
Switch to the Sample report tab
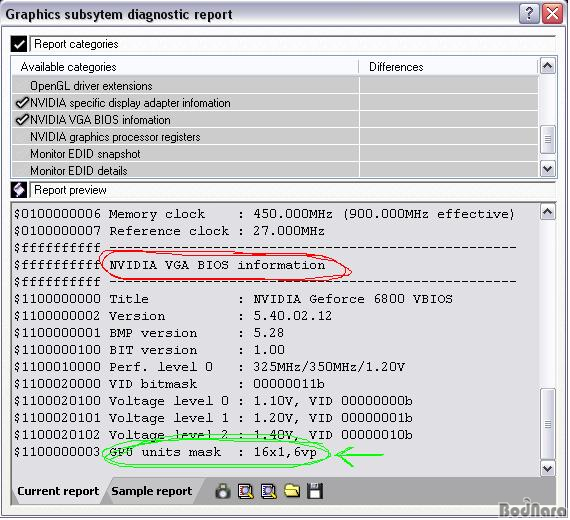click(152, 491)
